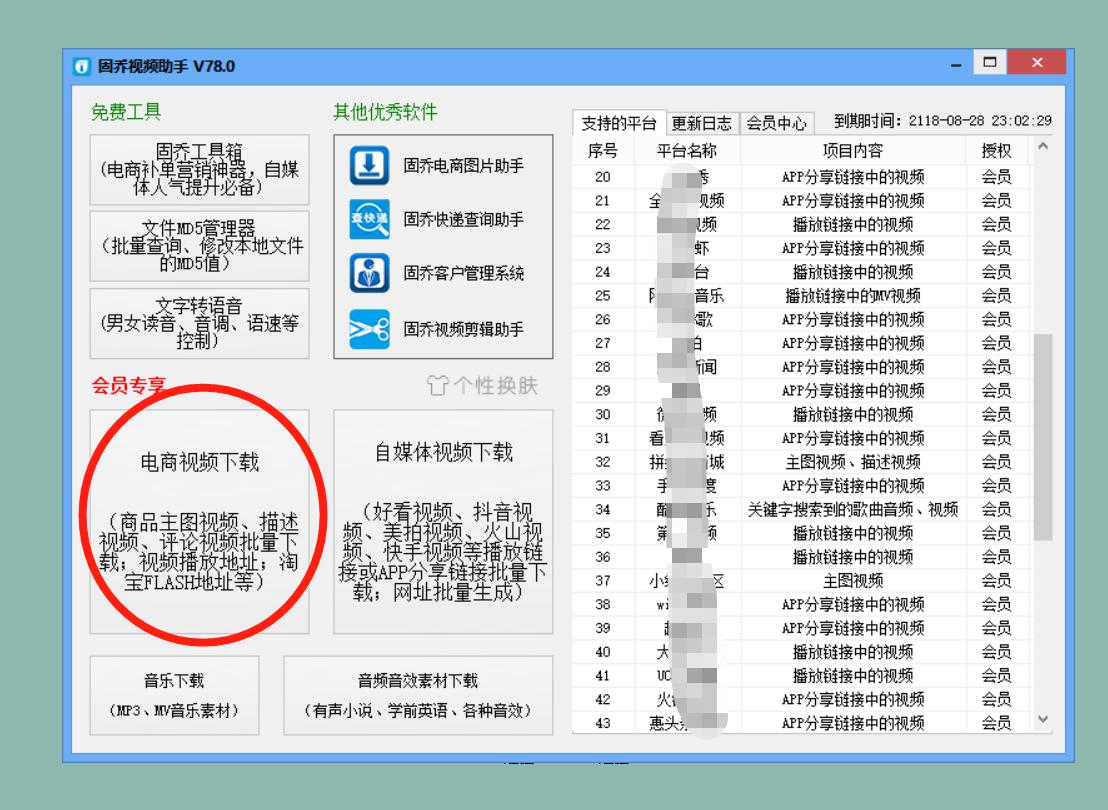This screenshot has height=810, width=1108.
Task: Click the scroll down arrow of platform list
Action: pyautogui.click(x=1043, y=719)
